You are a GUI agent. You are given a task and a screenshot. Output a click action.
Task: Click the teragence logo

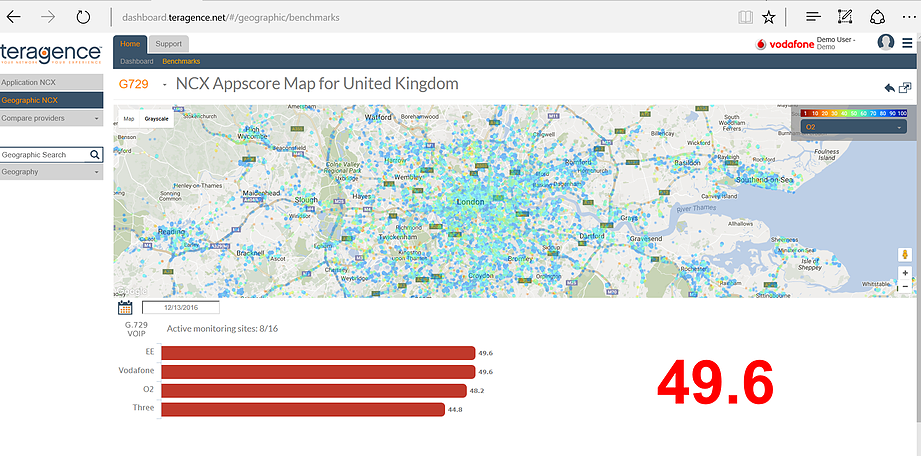tap(51, 53)
